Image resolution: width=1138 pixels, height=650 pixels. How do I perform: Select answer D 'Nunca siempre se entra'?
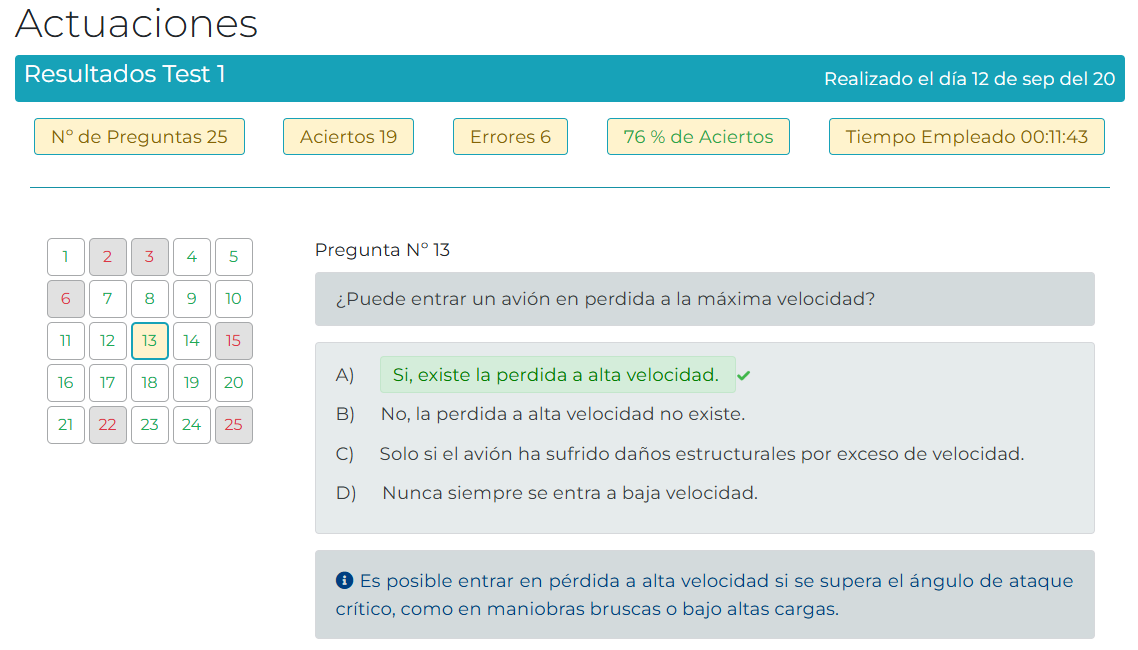click(570, 493)
